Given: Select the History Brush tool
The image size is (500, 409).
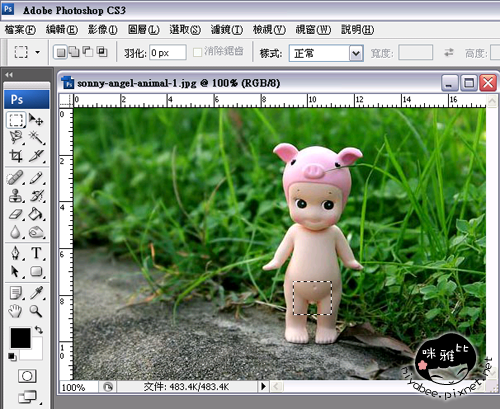Looking at the screenshot, I should pyautogui.click(x=36, y=196).
